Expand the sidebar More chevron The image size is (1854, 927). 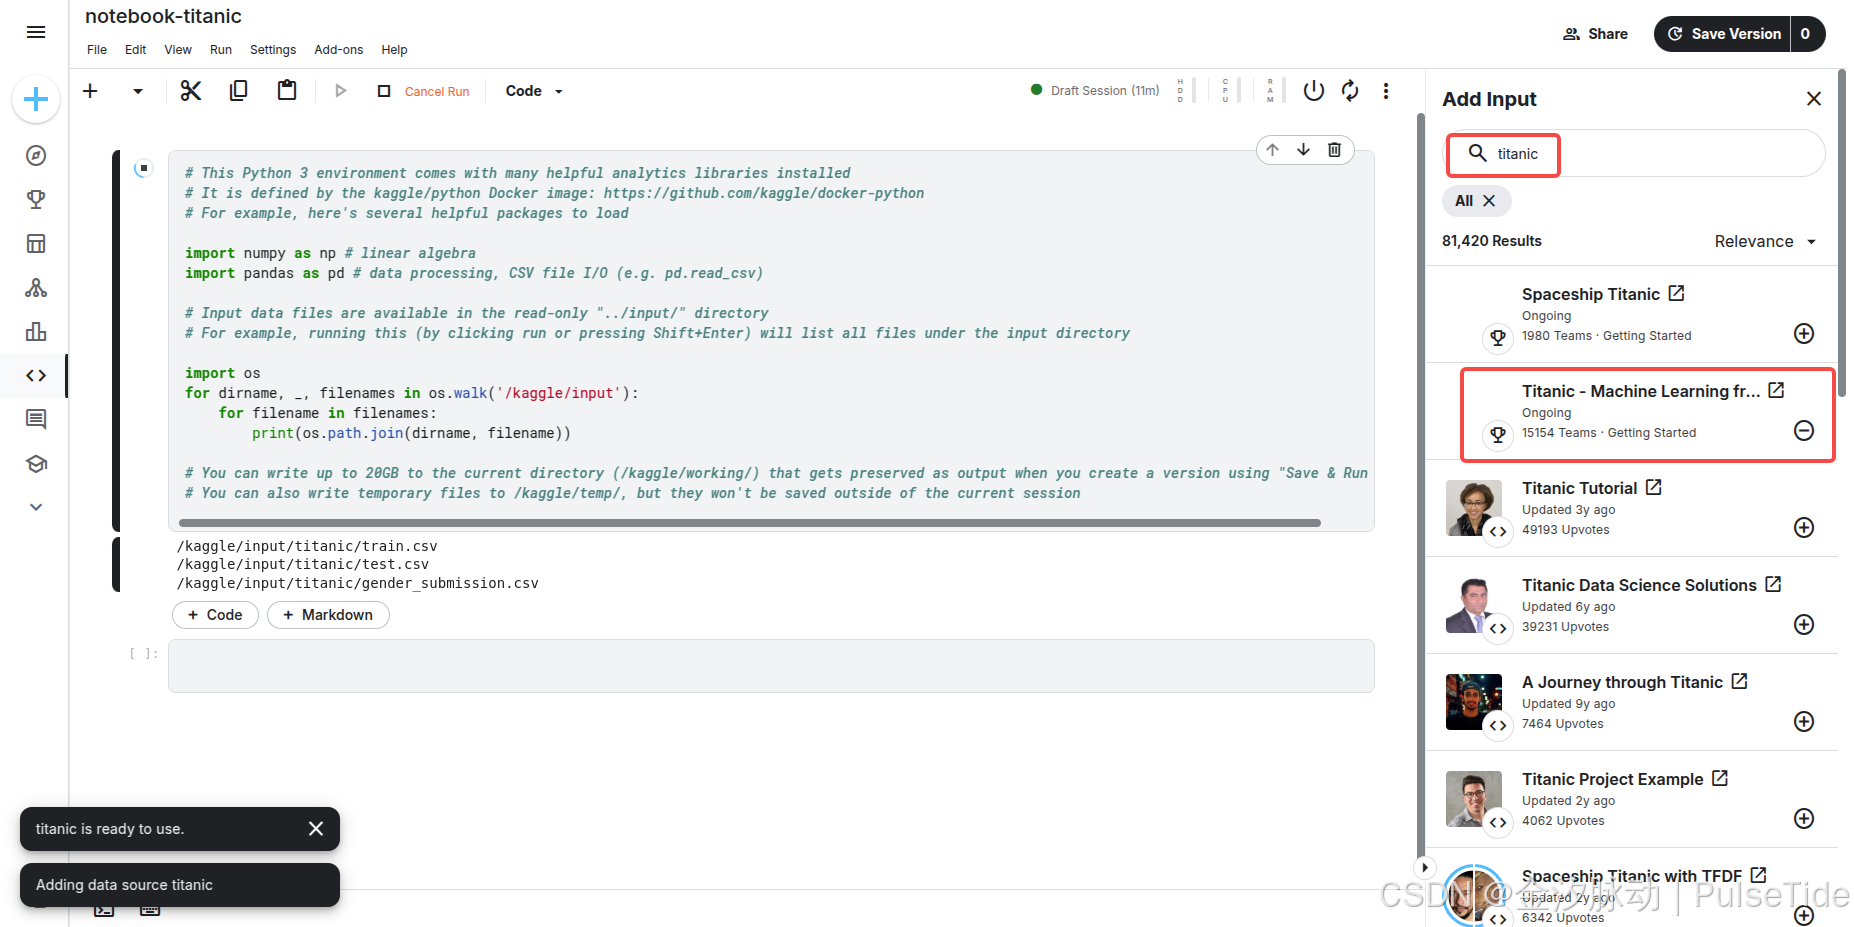pos(36,507)
